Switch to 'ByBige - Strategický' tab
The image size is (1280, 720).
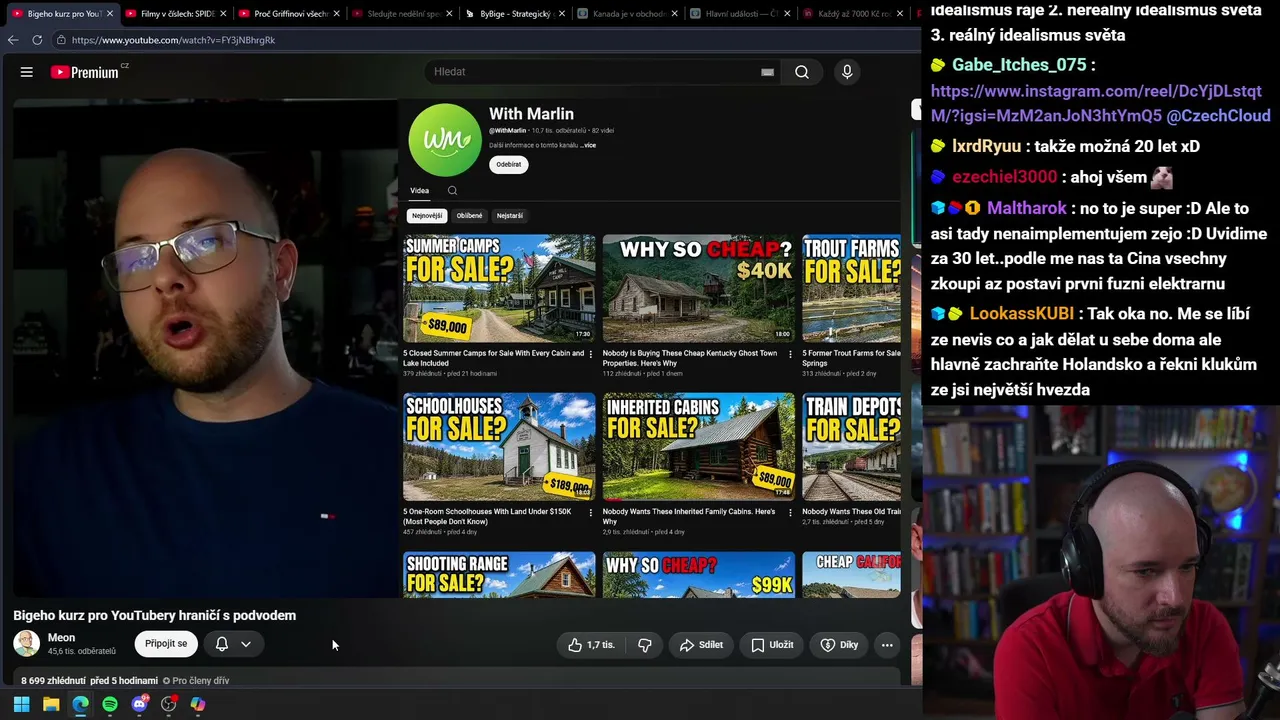pos(516,14)
